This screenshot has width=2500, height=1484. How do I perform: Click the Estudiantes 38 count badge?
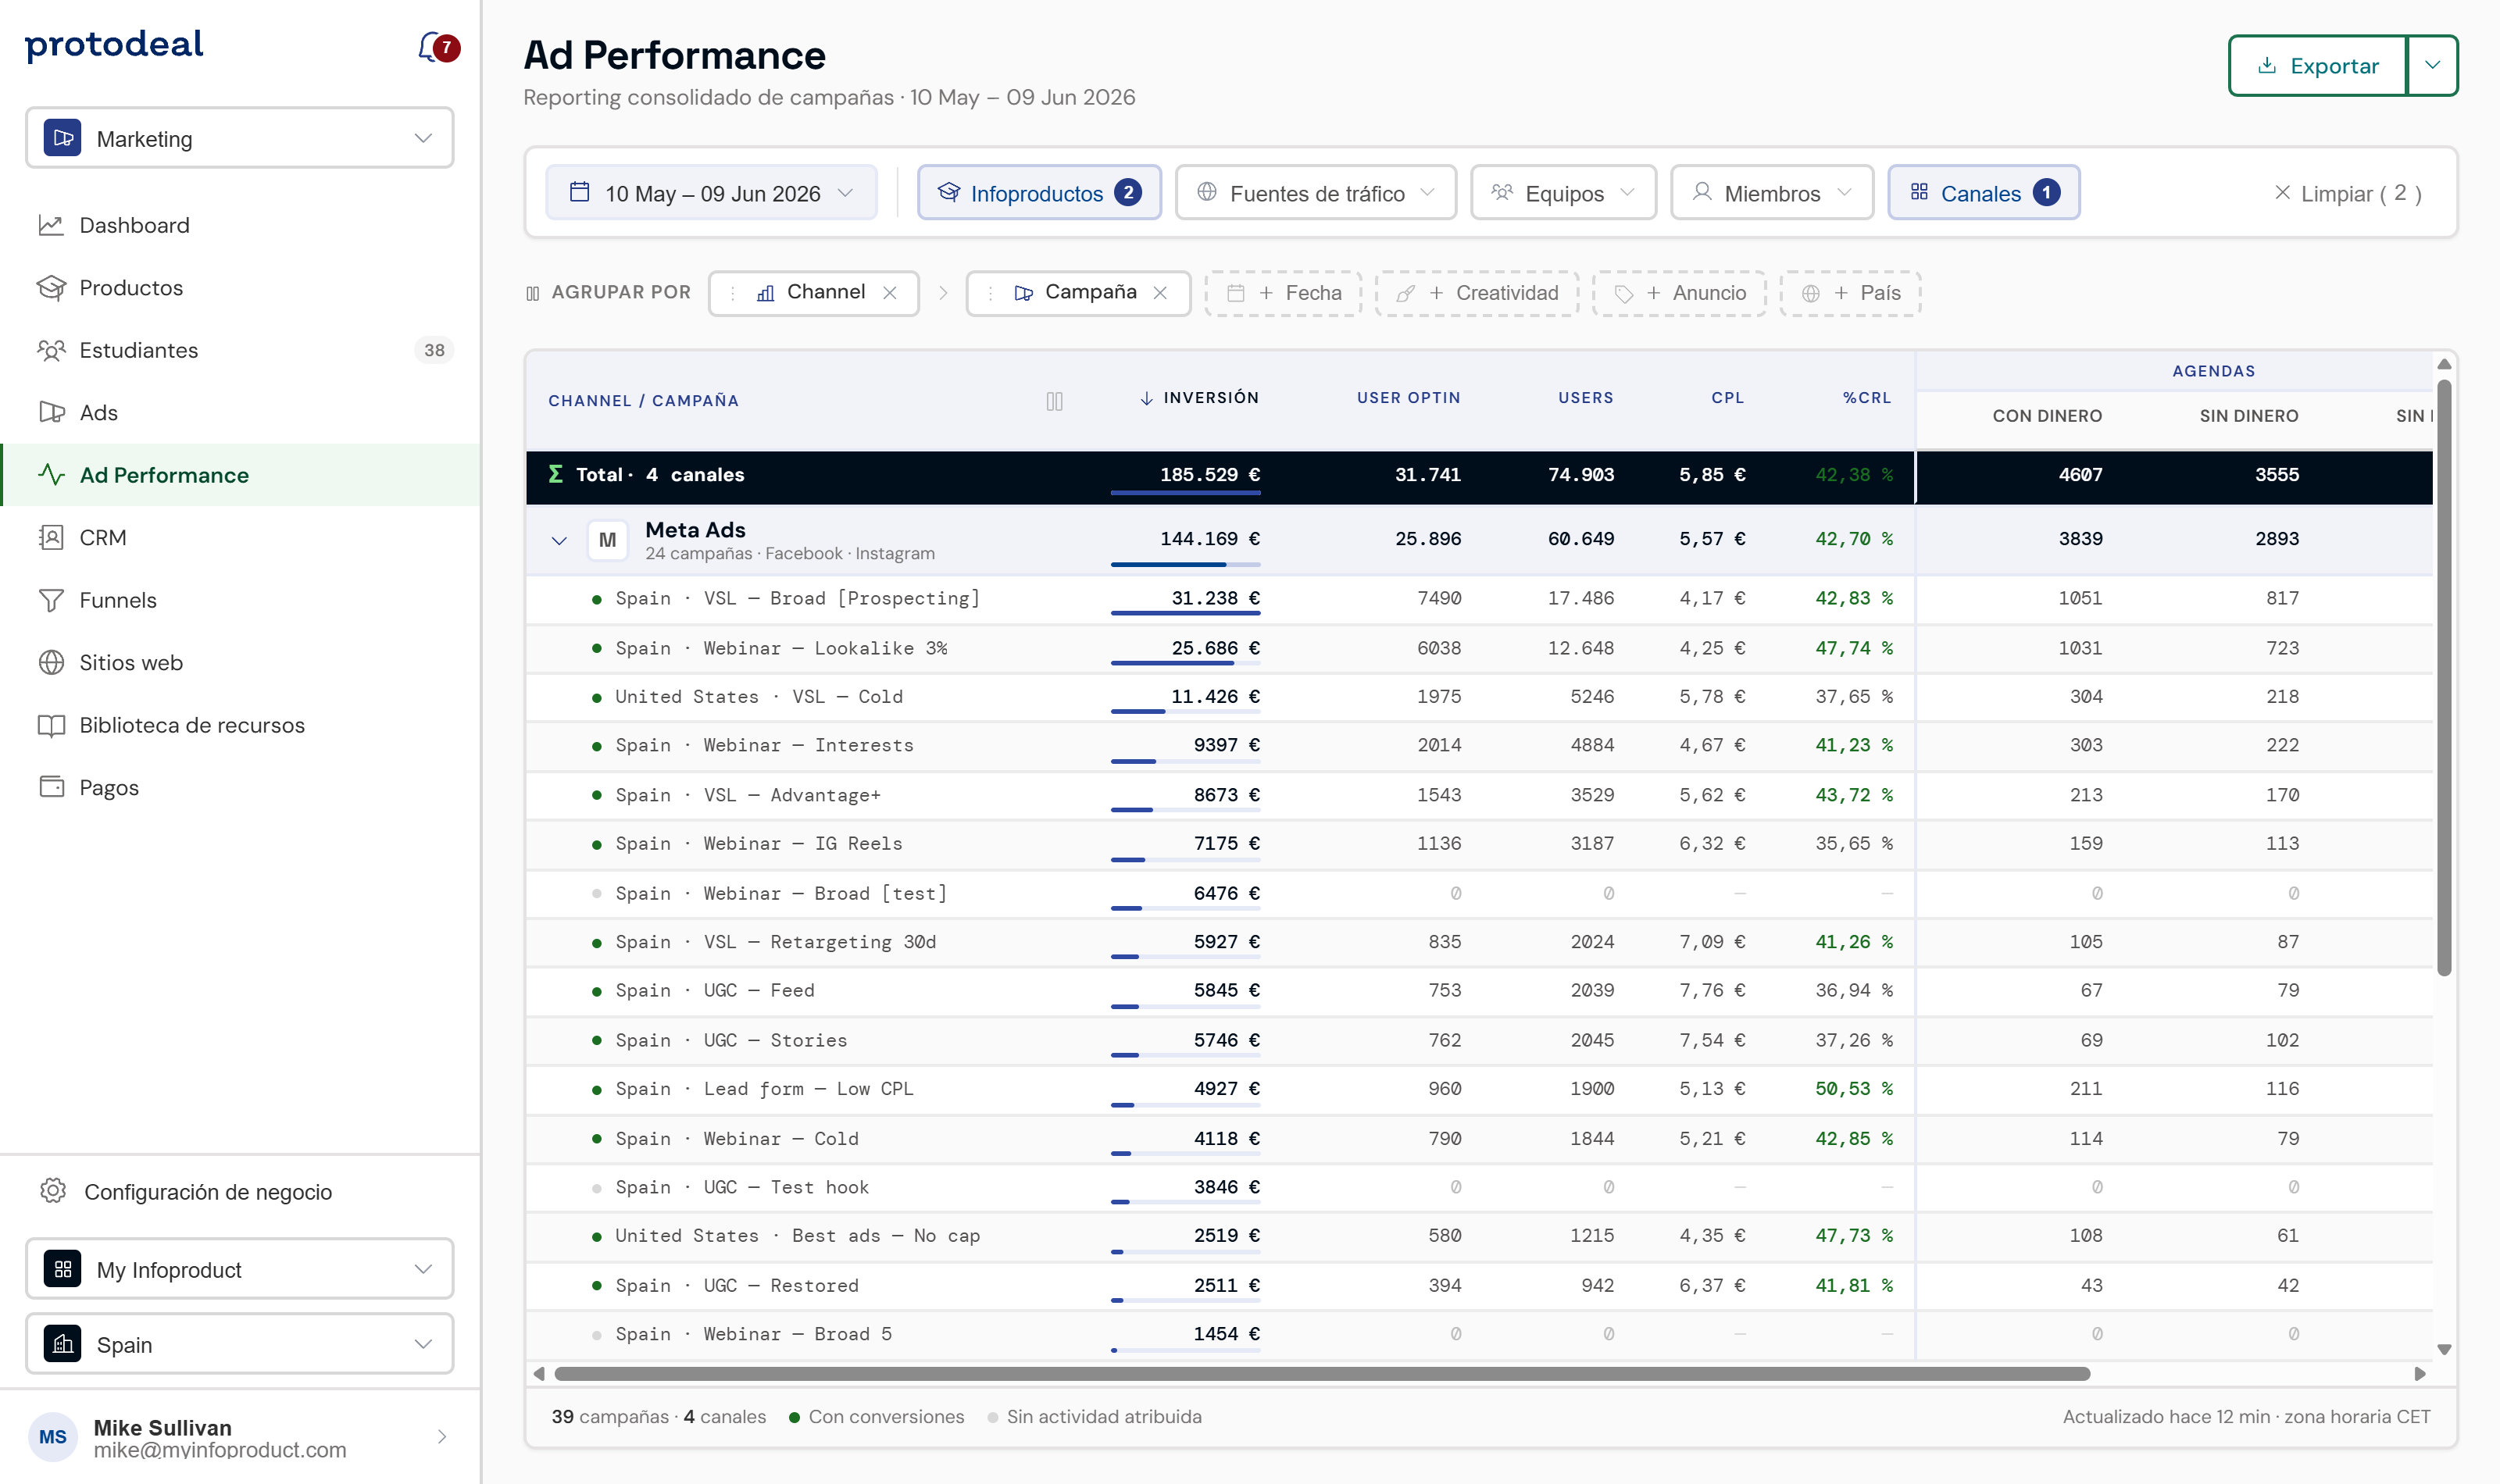point(434,350)
